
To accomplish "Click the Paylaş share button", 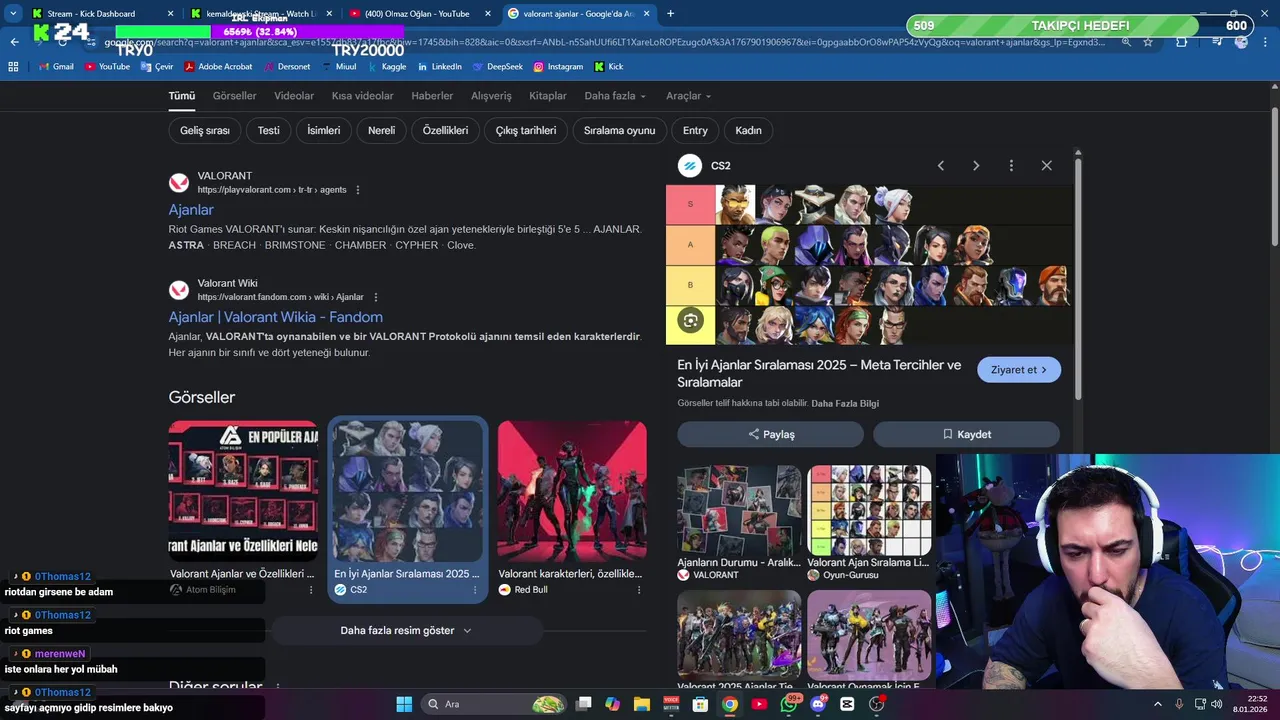I will point(770,434).
